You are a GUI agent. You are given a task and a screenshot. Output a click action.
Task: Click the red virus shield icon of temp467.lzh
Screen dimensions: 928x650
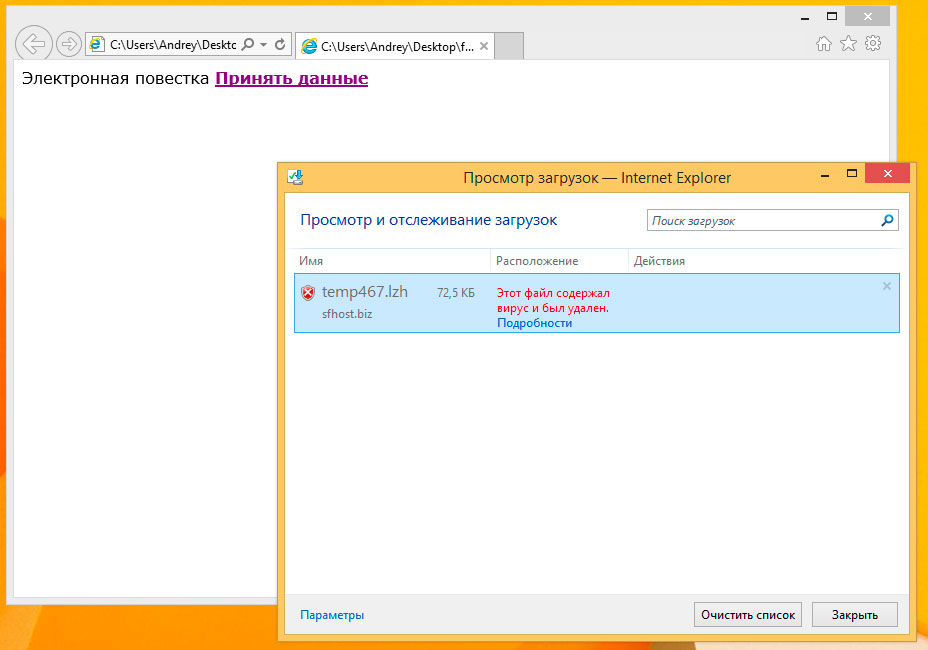[308, 292]
